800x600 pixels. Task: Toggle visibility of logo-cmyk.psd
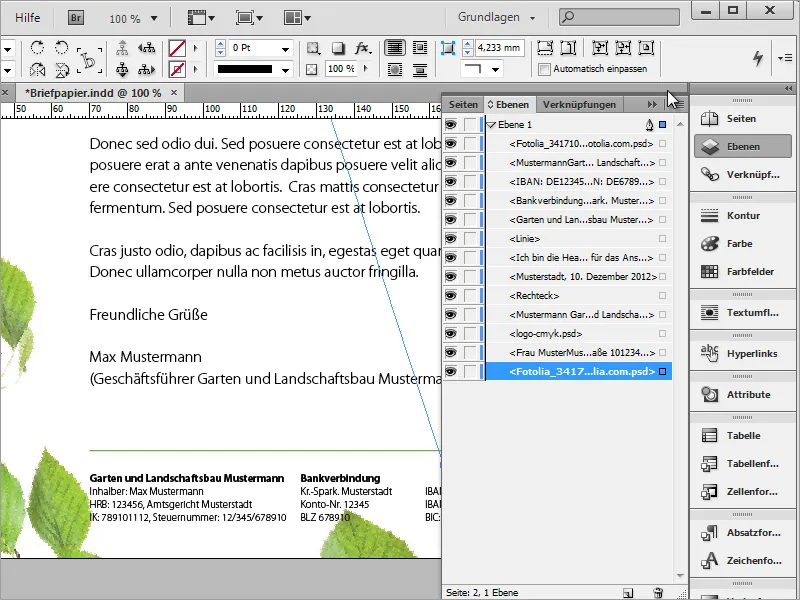[451, 333]
